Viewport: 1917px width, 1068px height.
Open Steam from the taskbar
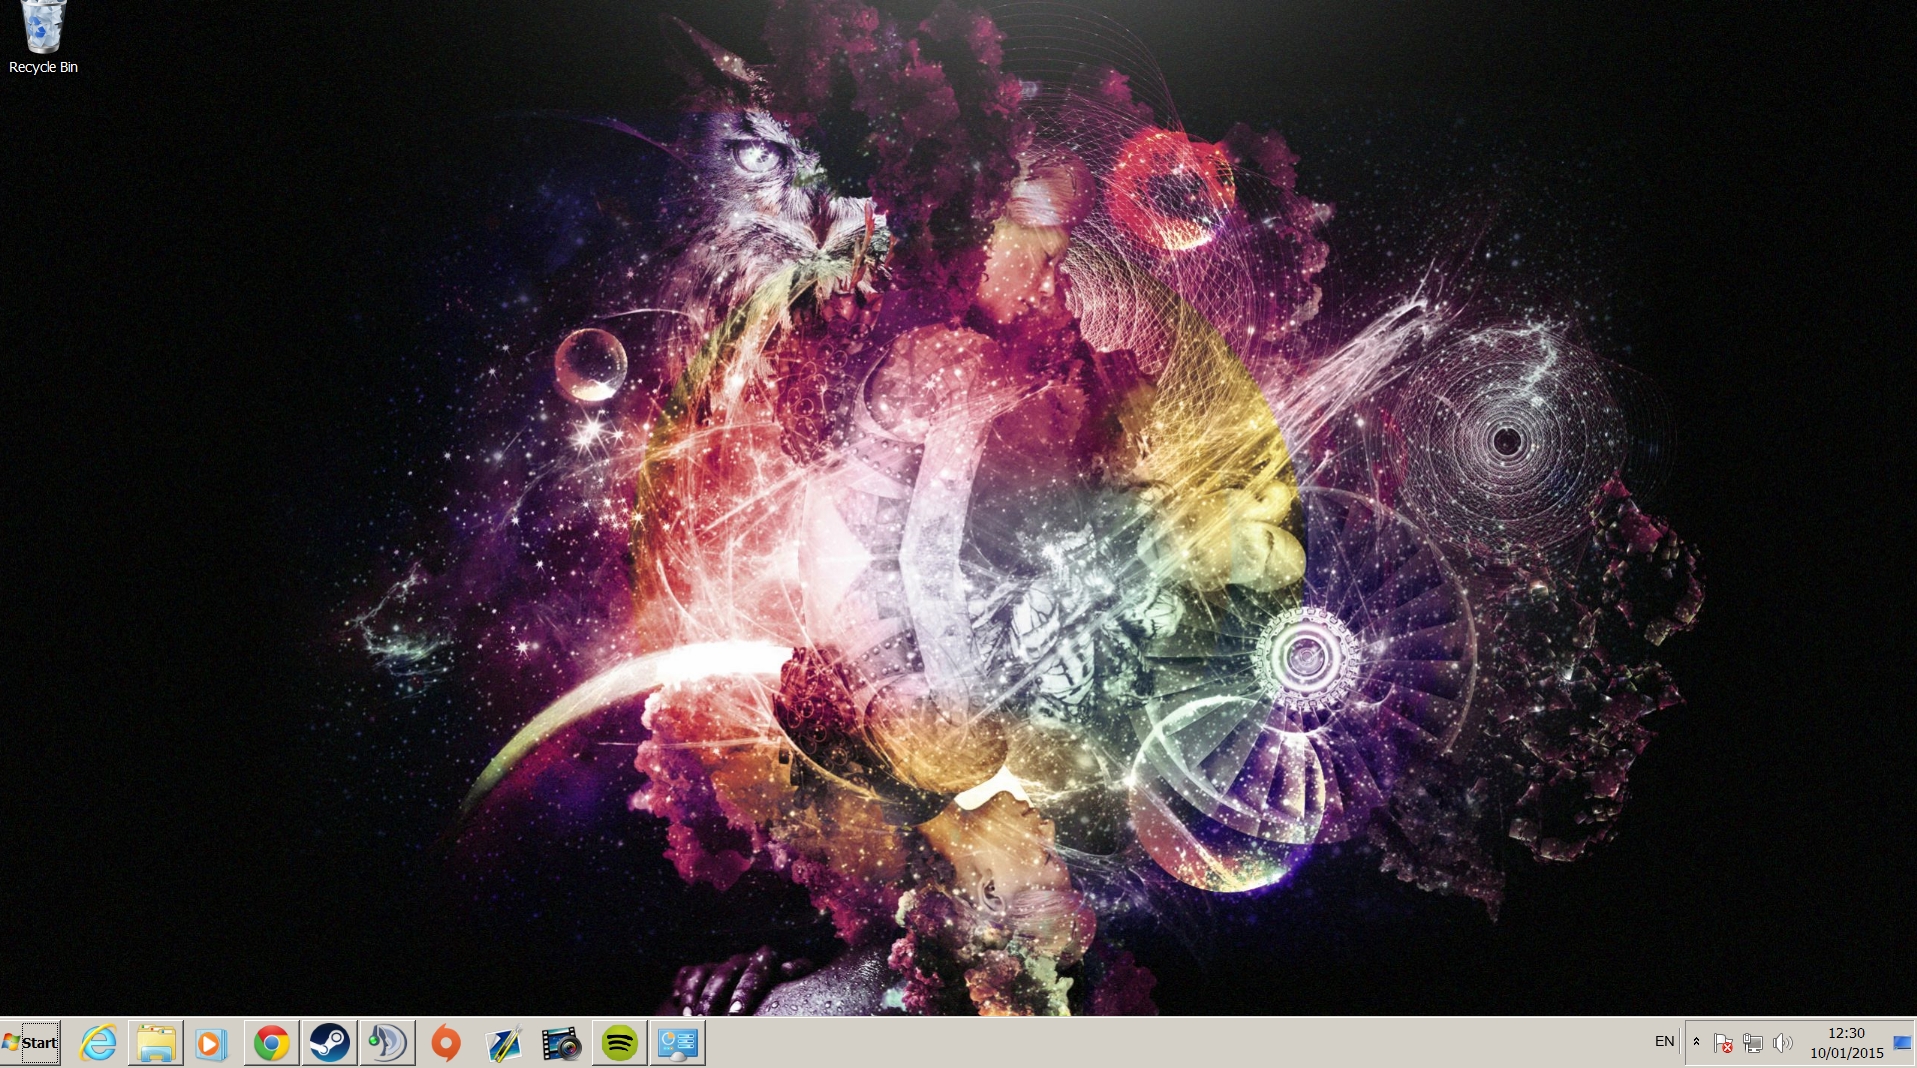tap(329, 1043)
